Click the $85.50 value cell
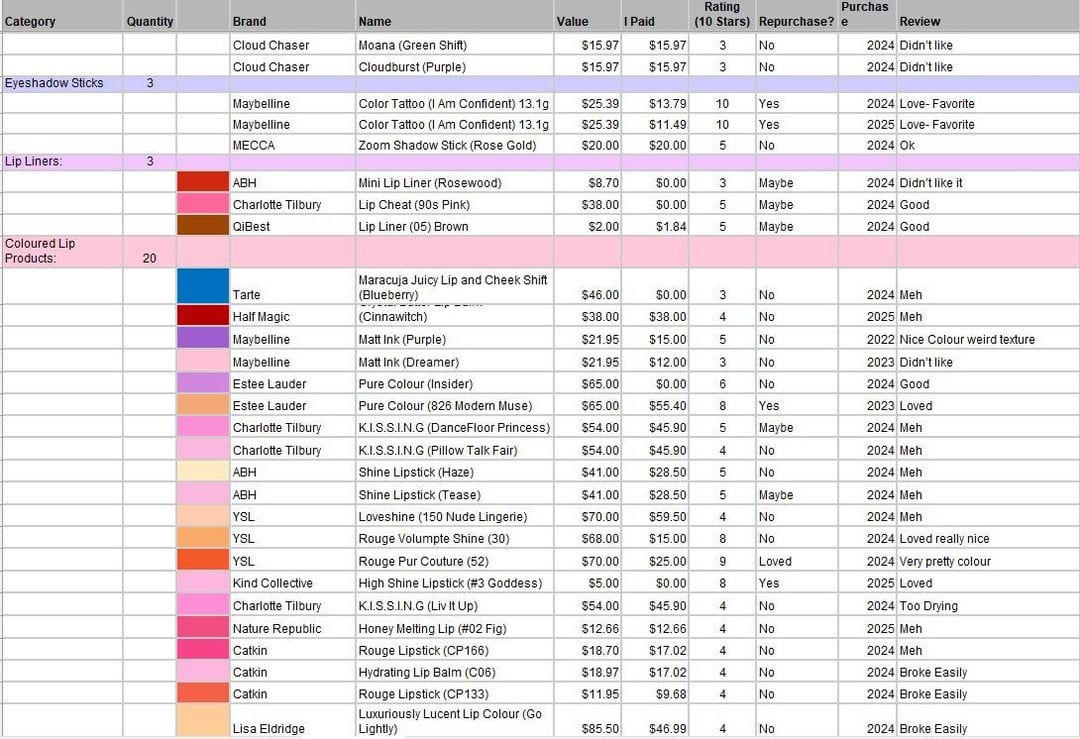 pyautogui.click(x=600, y=728)
